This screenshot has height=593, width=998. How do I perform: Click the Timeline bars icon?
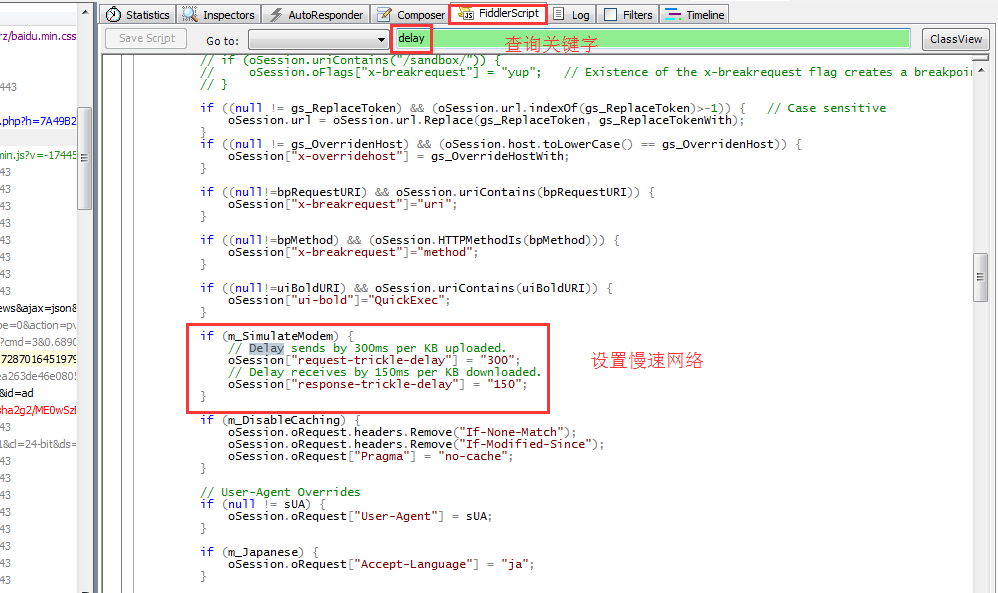tap(673, 15)
